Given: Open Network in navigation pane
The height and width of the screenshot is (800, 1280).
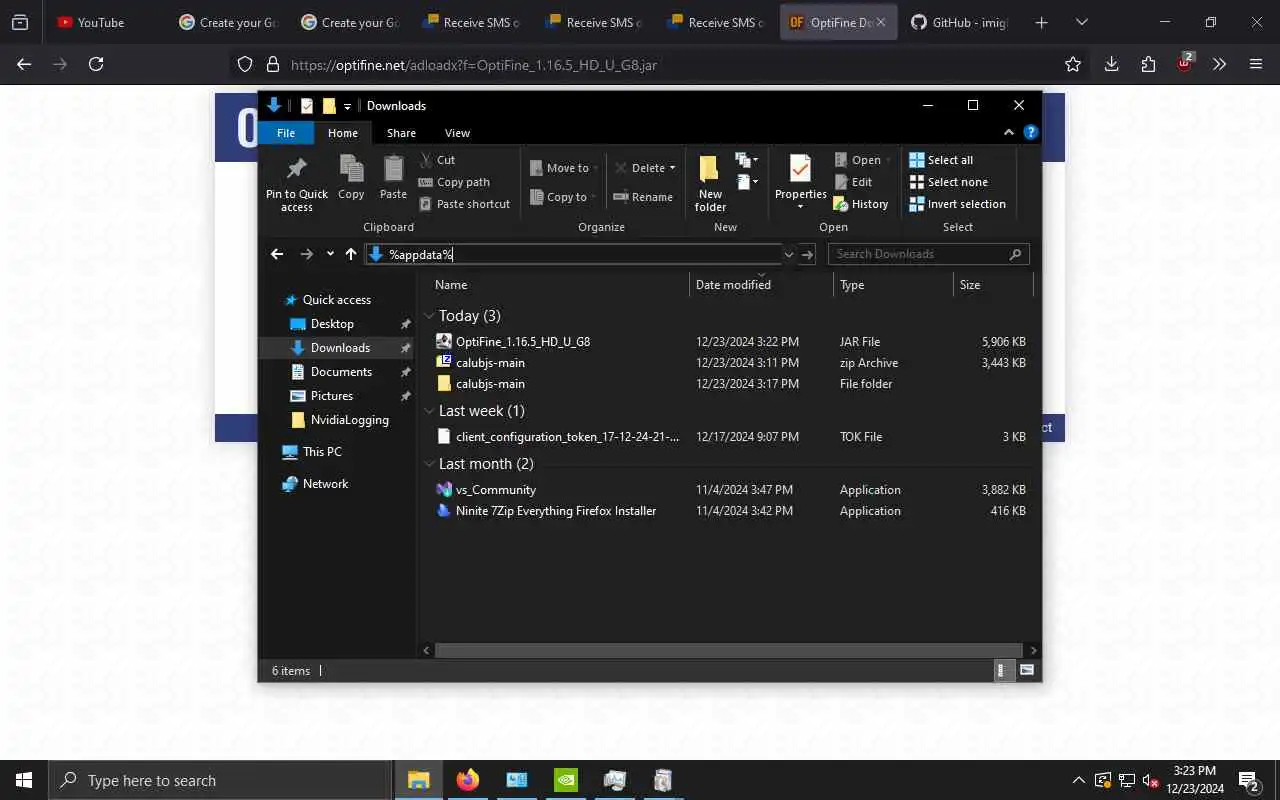Looking at the screenshot, I should [325, 484].
